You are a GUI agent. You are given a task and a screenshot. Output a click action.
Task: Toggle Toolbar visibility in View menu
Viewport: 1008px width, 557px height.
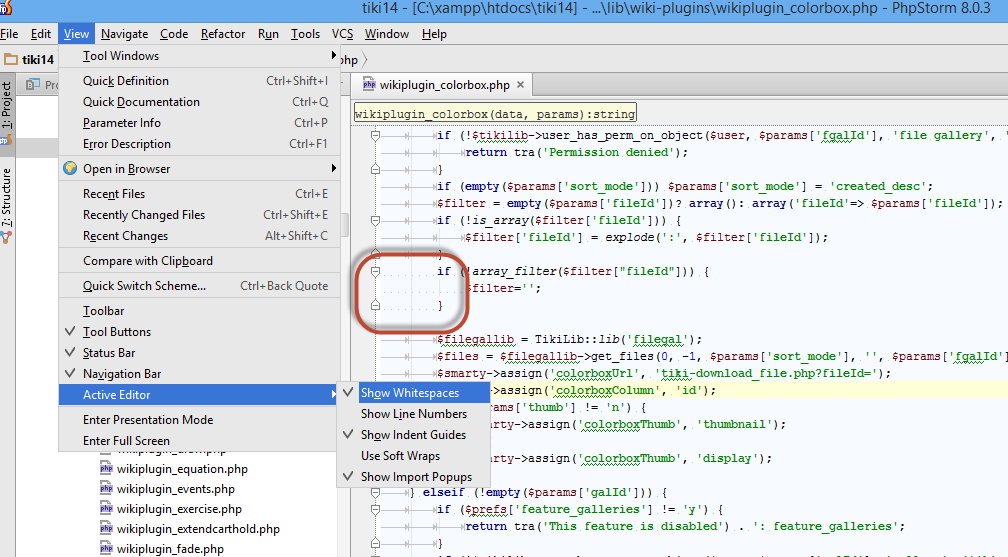[x=199, y=311]
